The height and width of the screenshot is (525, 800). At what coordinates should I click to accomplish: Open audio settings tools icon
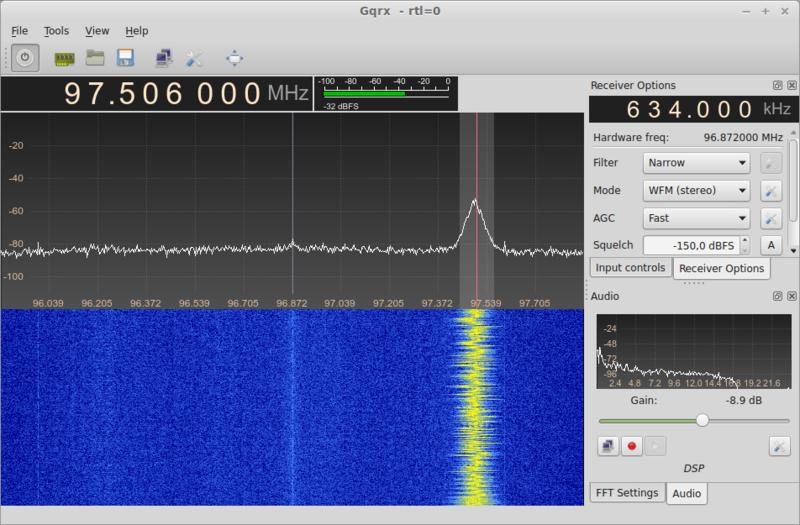click(779, 446)
